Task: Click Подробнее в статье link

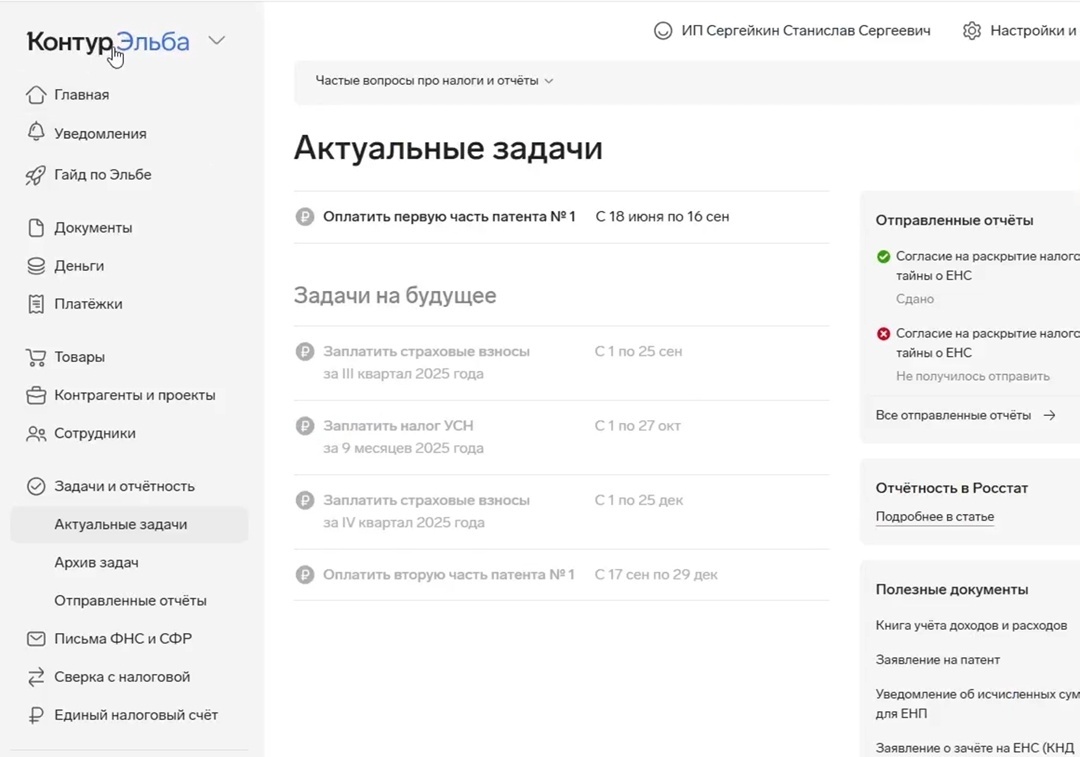Action: [935, 517]
